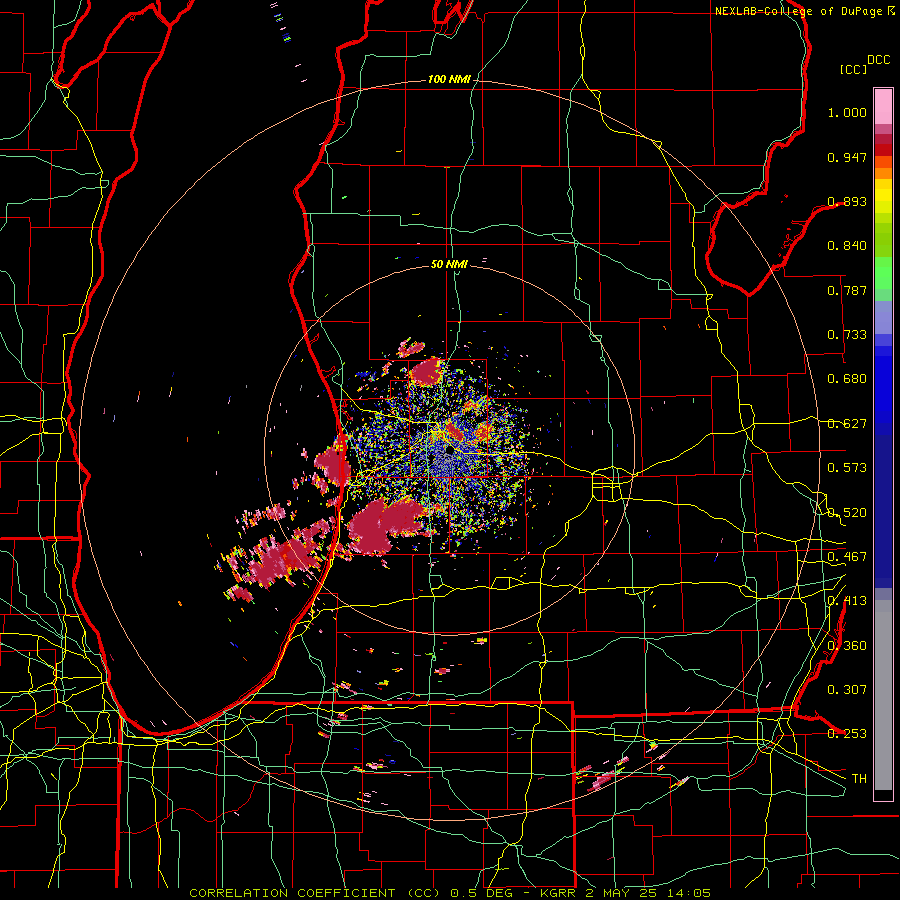Click the 0.573 legend value
The width and height of the screenshot is (900, 900).
847,468
